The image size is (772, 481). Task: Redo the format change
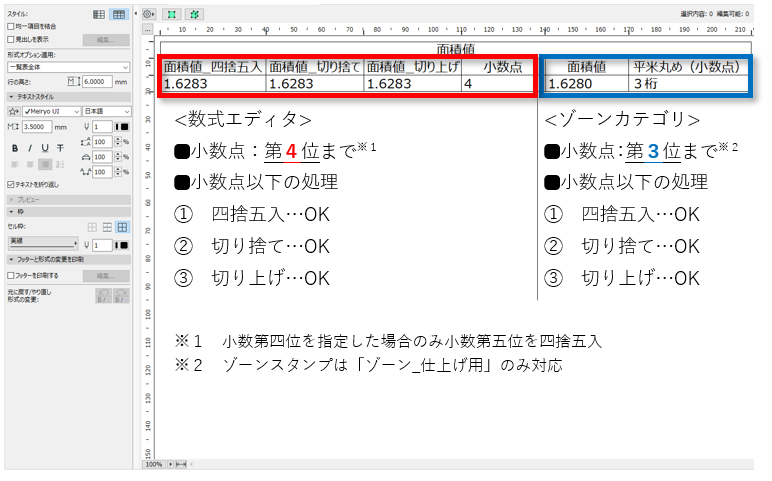(121, 296)
